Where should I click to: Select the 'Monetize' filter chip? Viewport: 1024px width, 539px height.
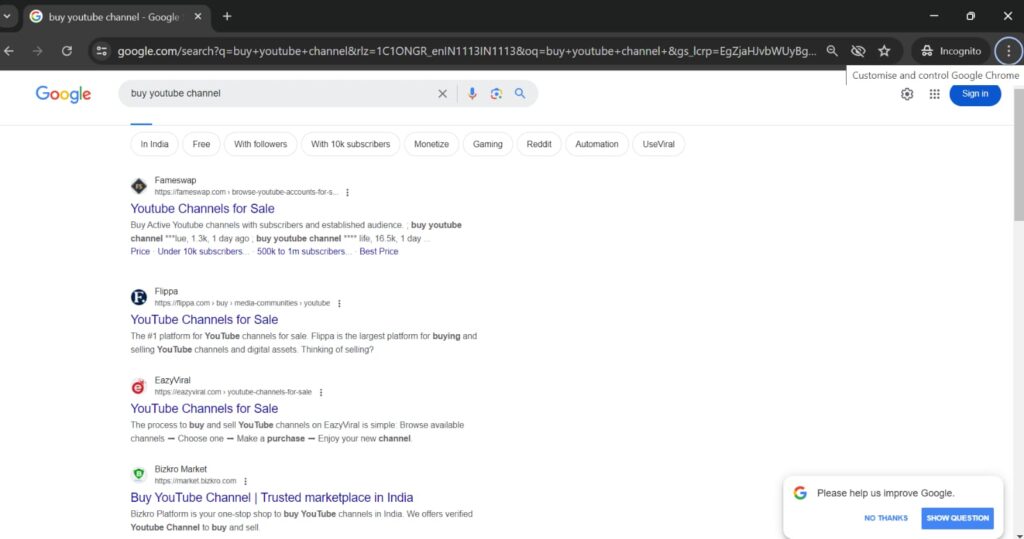(x=431, y=144)
